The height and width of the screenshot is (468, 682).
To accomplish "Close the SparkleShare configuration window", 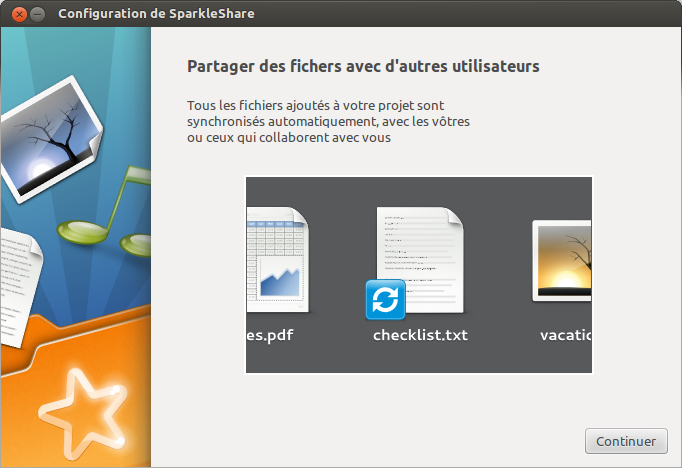I will [x=16, y=14].
